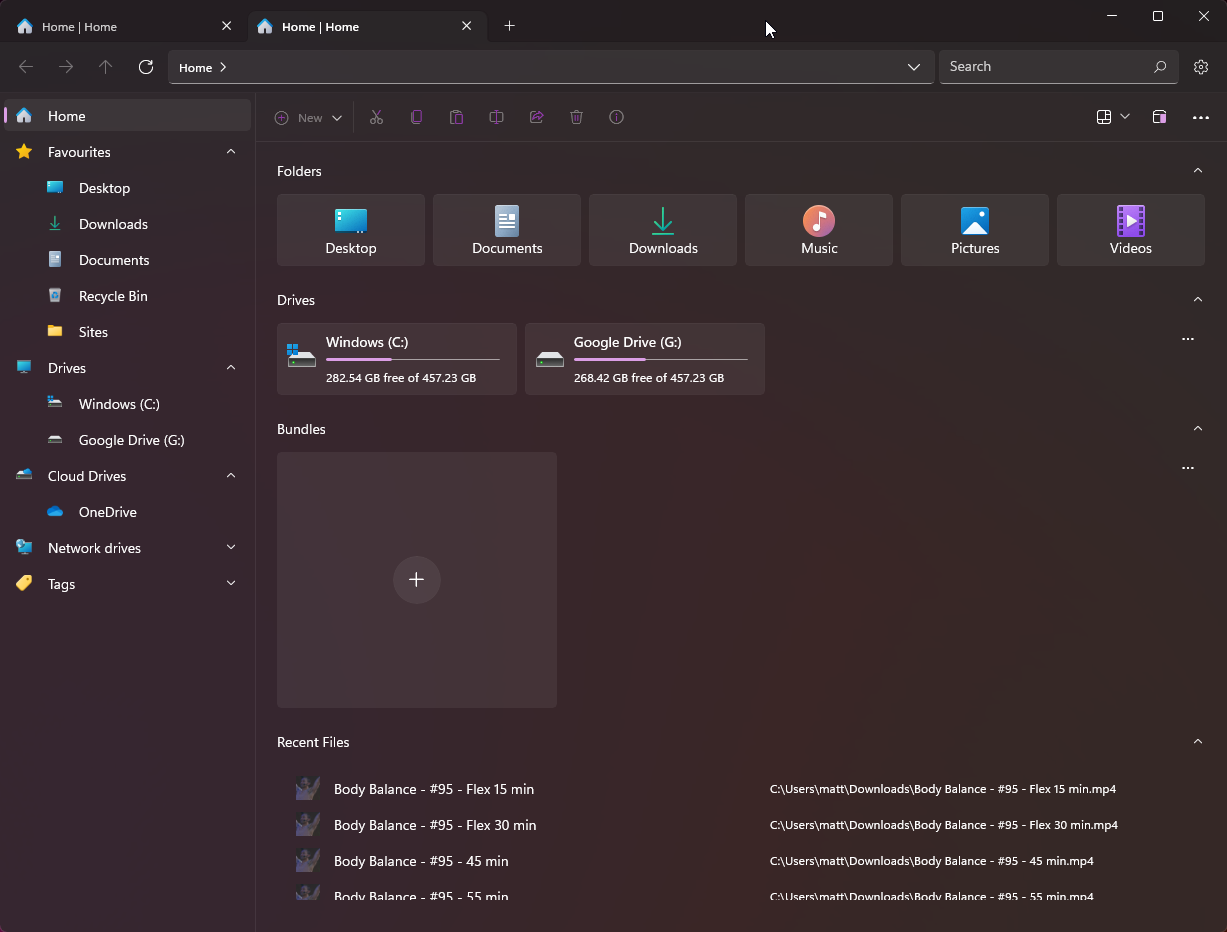Click the Refresh icon

(146, 67)
